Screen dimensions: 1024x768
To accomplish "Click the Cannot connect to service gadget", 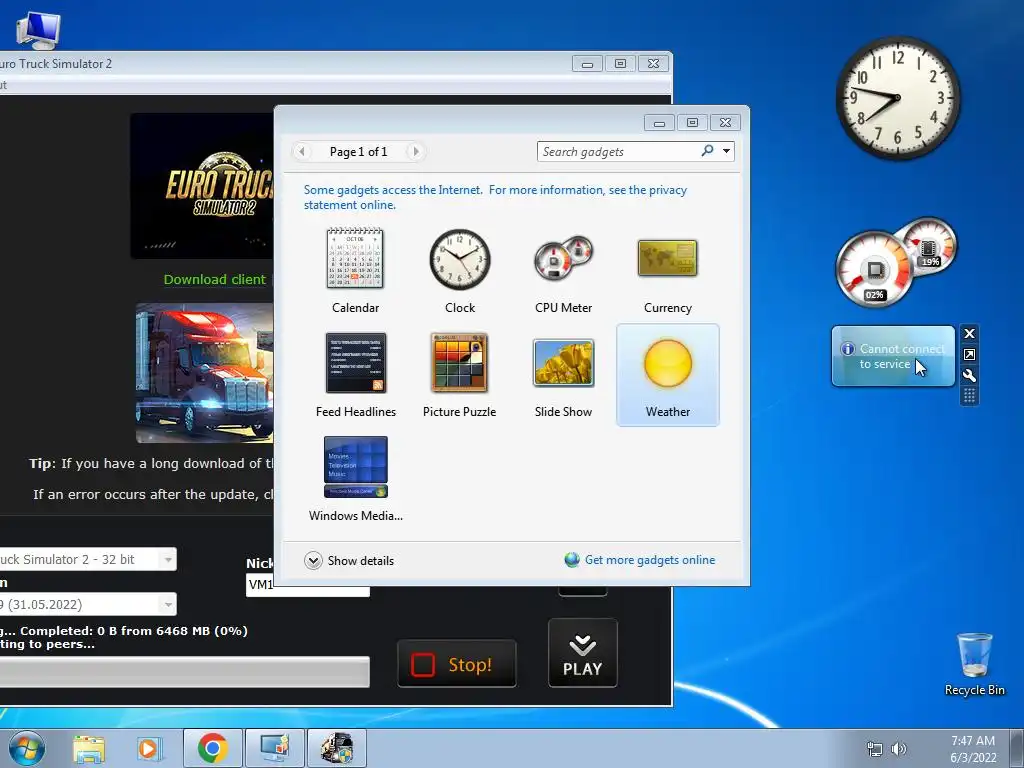I will click(893, 356).
